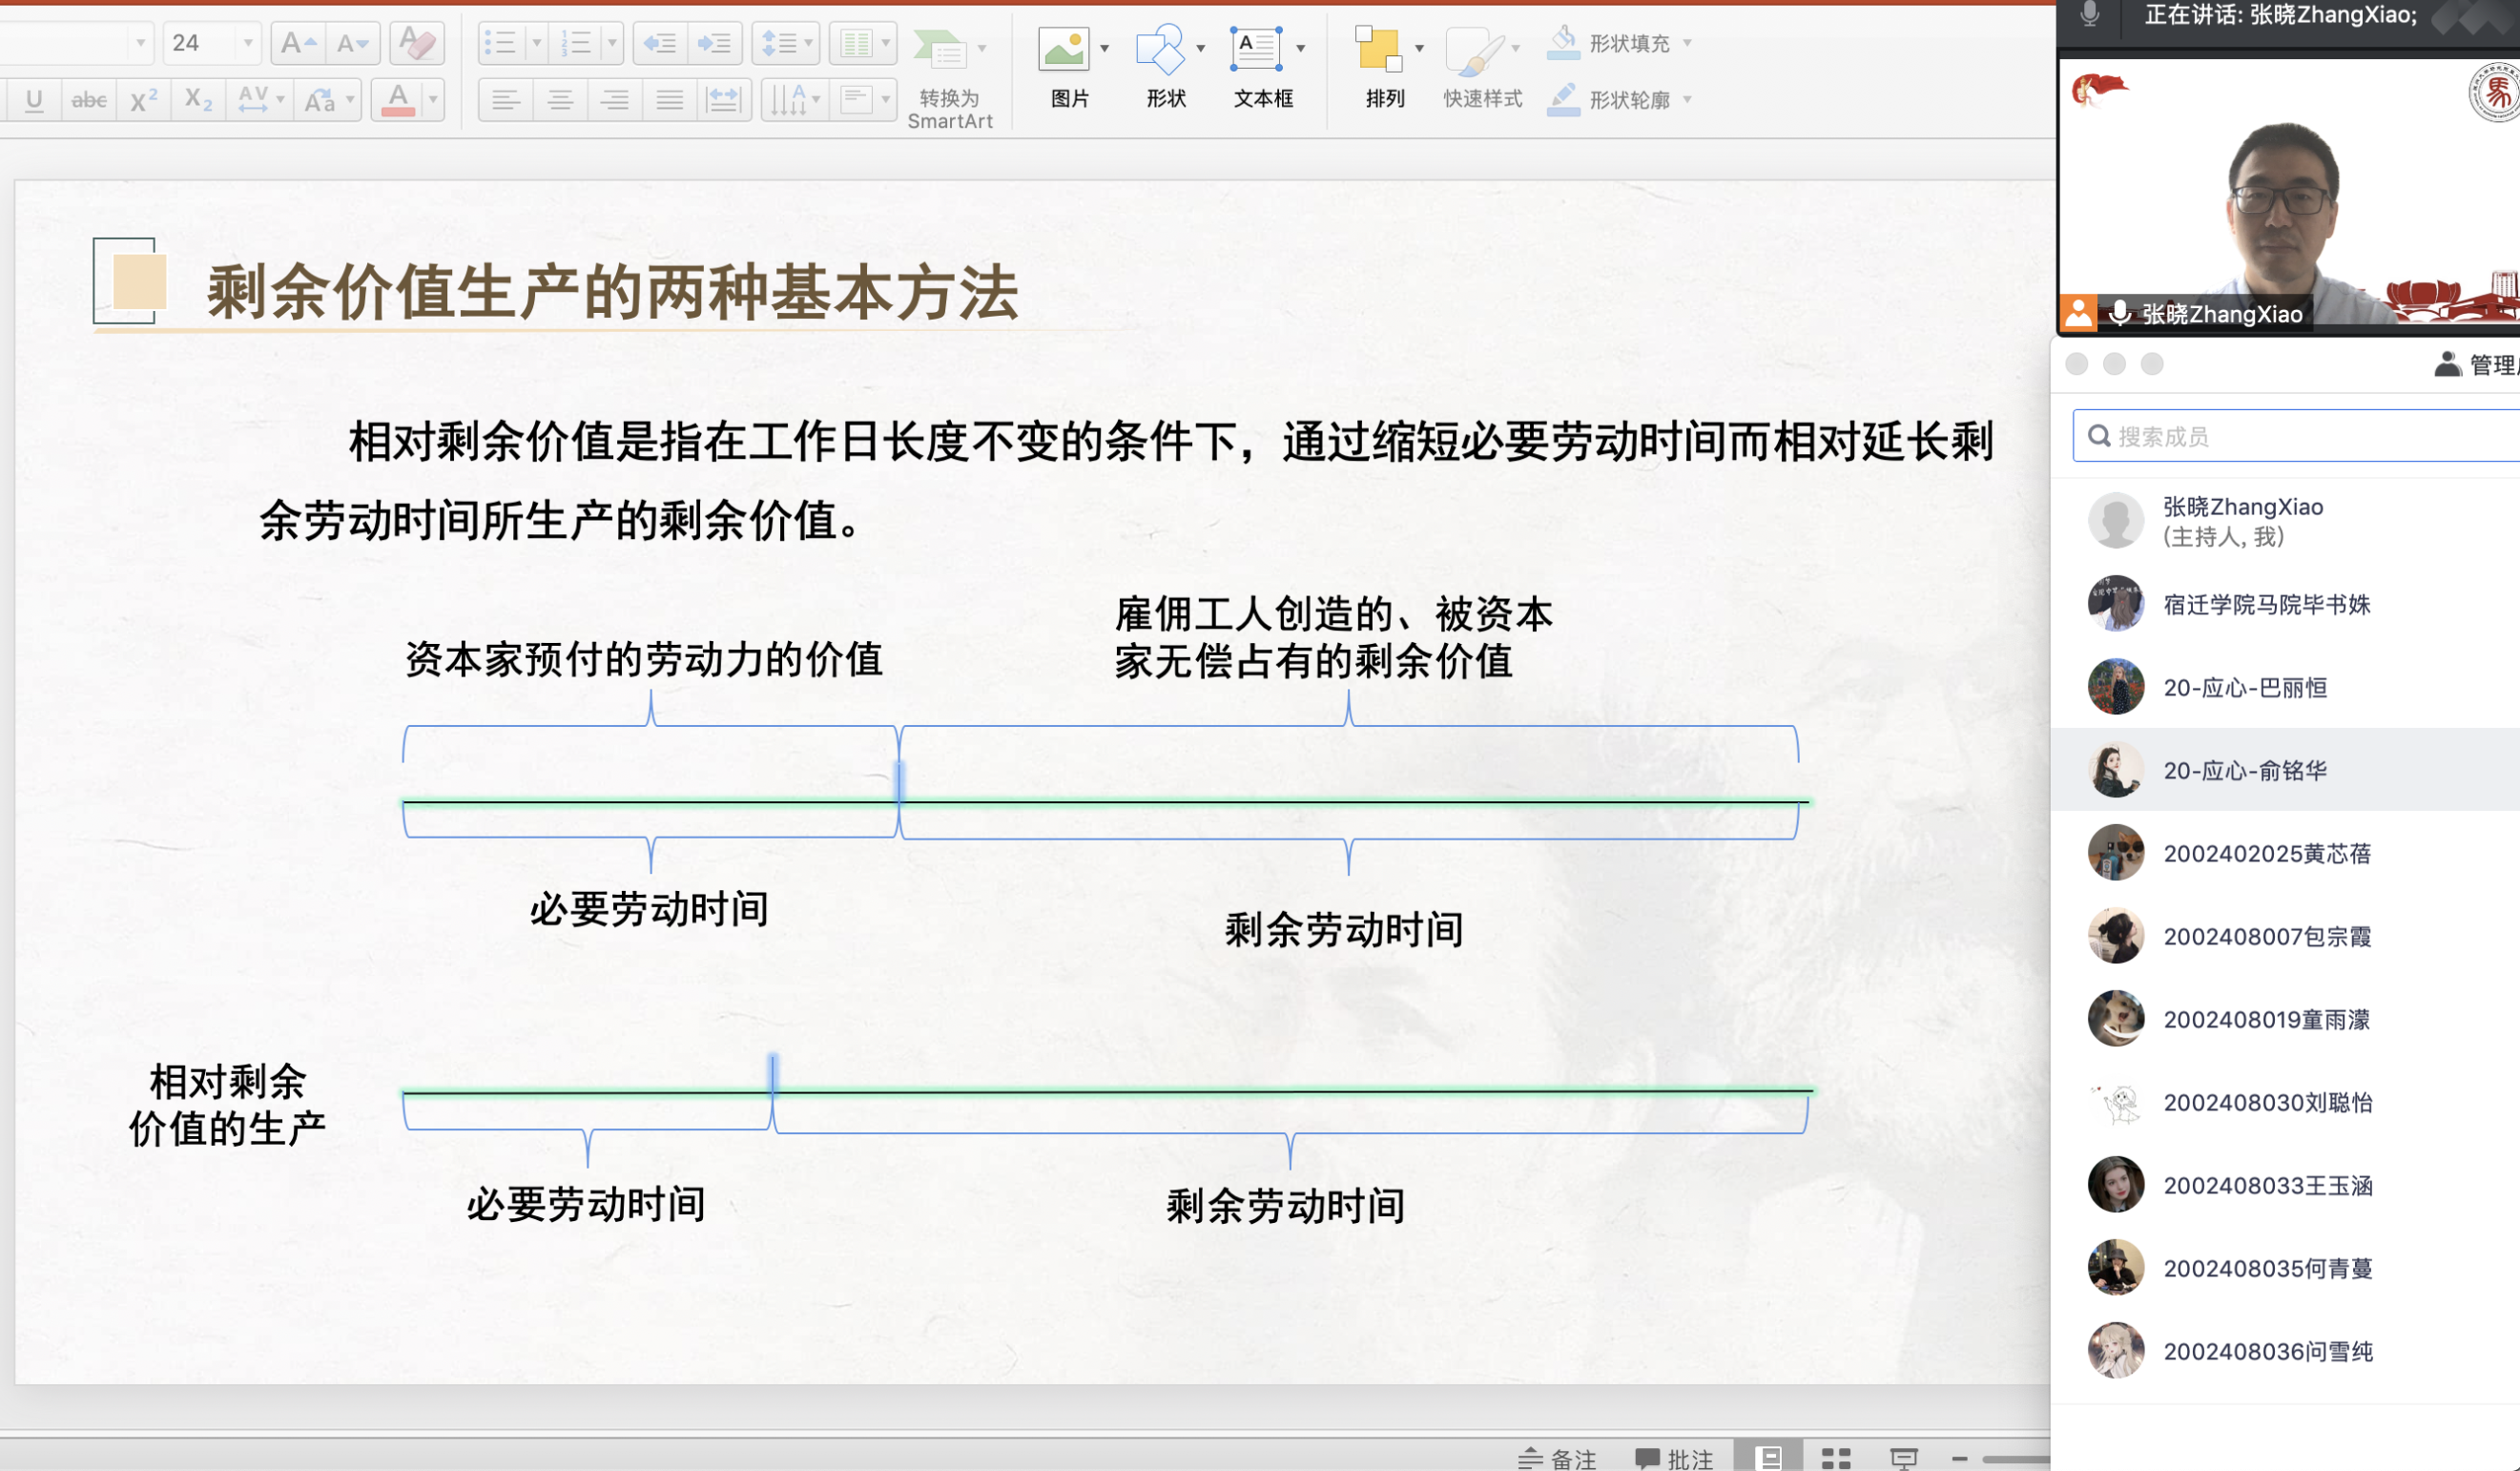Toggle strikethrough formatting

pos(89,99)
